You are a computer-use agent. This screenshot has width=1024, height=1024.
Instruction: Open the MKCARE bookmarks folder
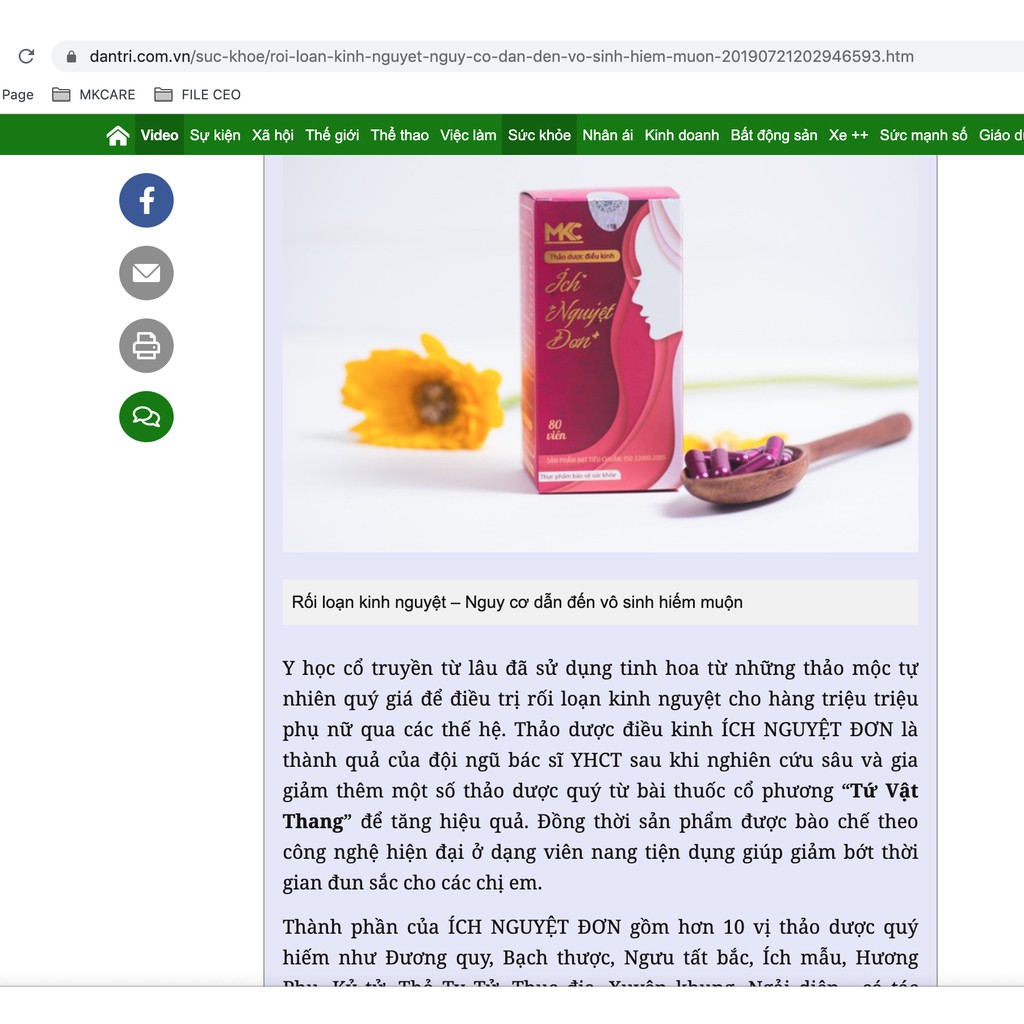(93, 95)
